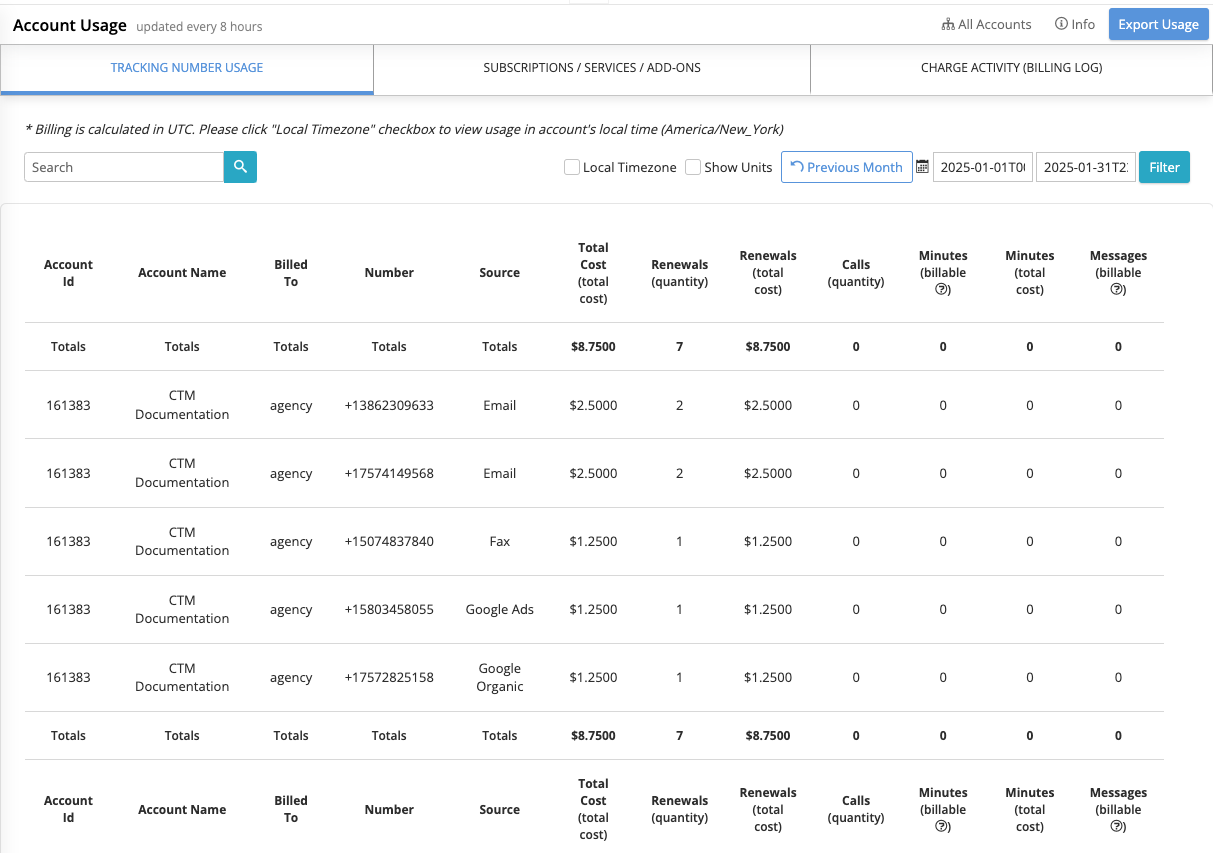This screenshot has height=853, width=1213.
Task: Click help icon in bottom Messages billable header
Action: coord(1118,827)
